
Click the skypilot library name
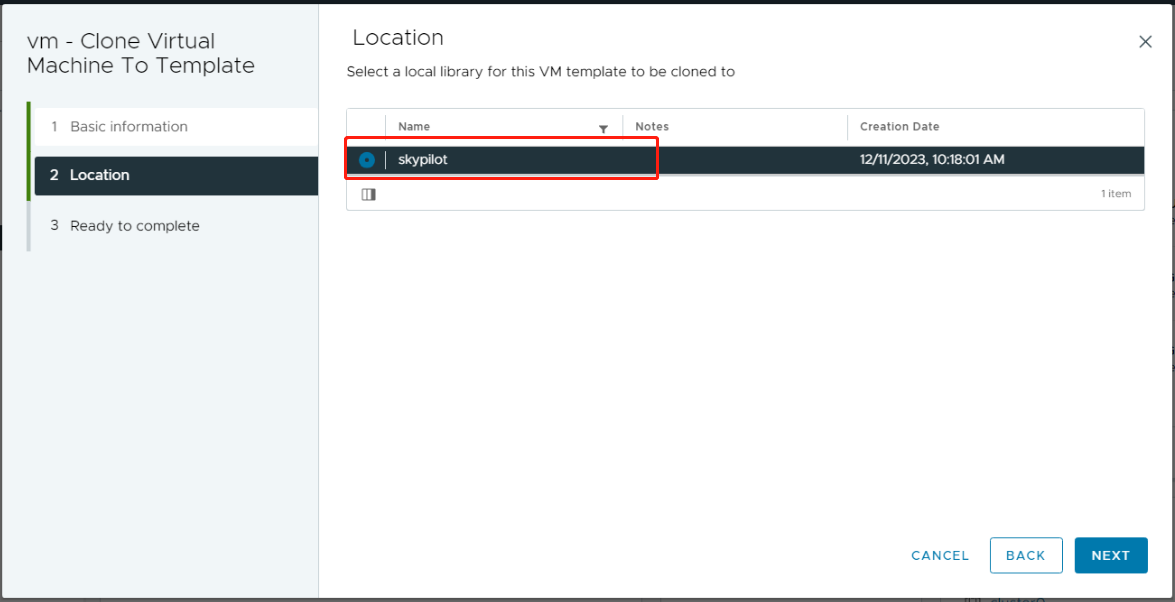coord(423,160)
